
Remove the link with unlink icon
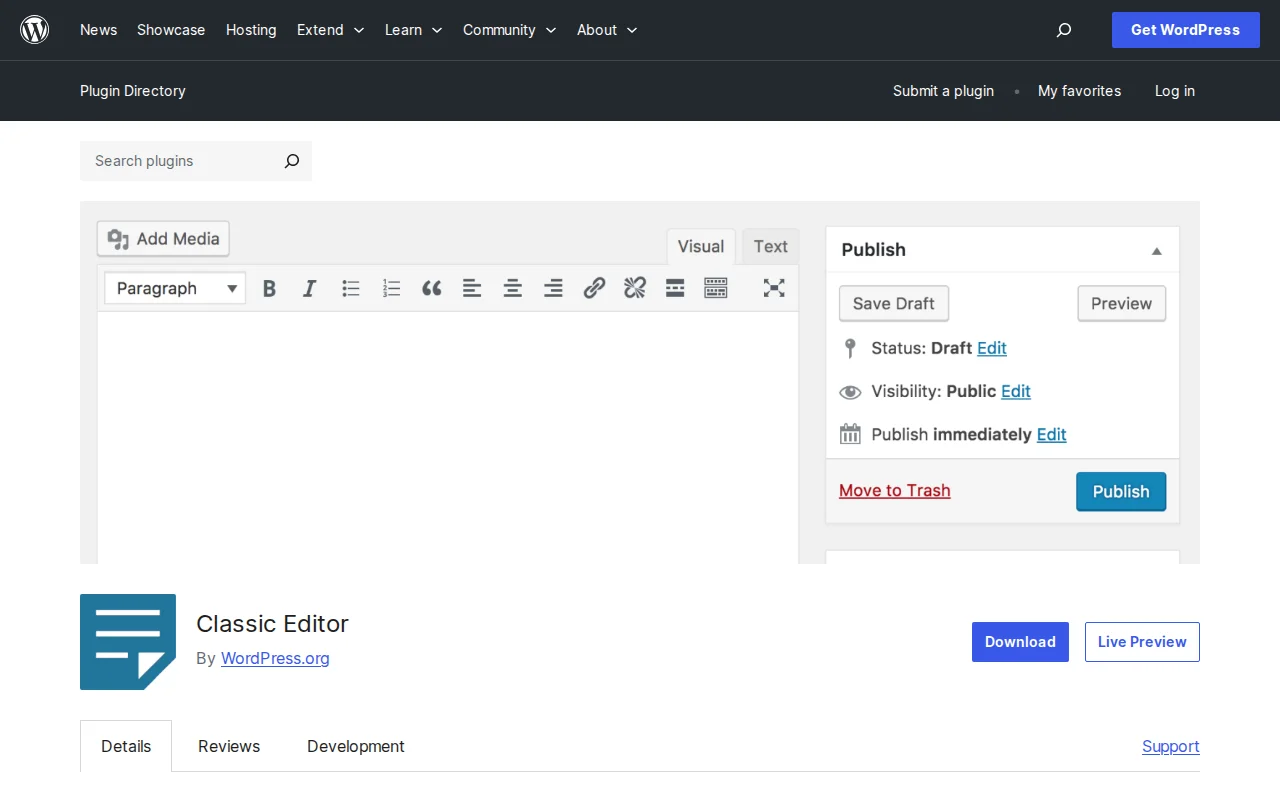[x=634, y=288]
